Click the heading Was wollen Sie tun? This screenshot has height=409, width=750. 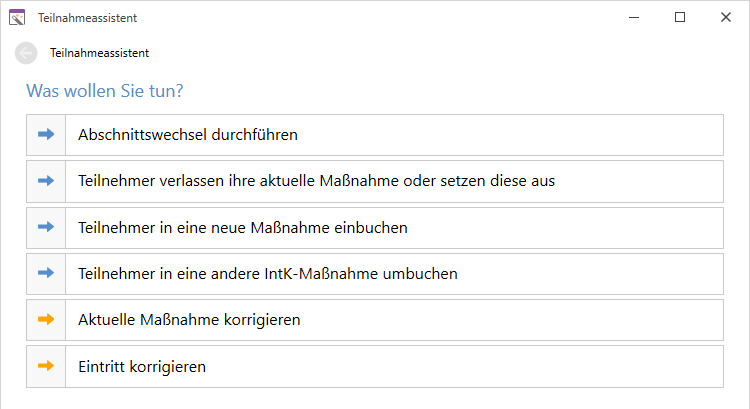pyautogui.click(x=104, y=91)
